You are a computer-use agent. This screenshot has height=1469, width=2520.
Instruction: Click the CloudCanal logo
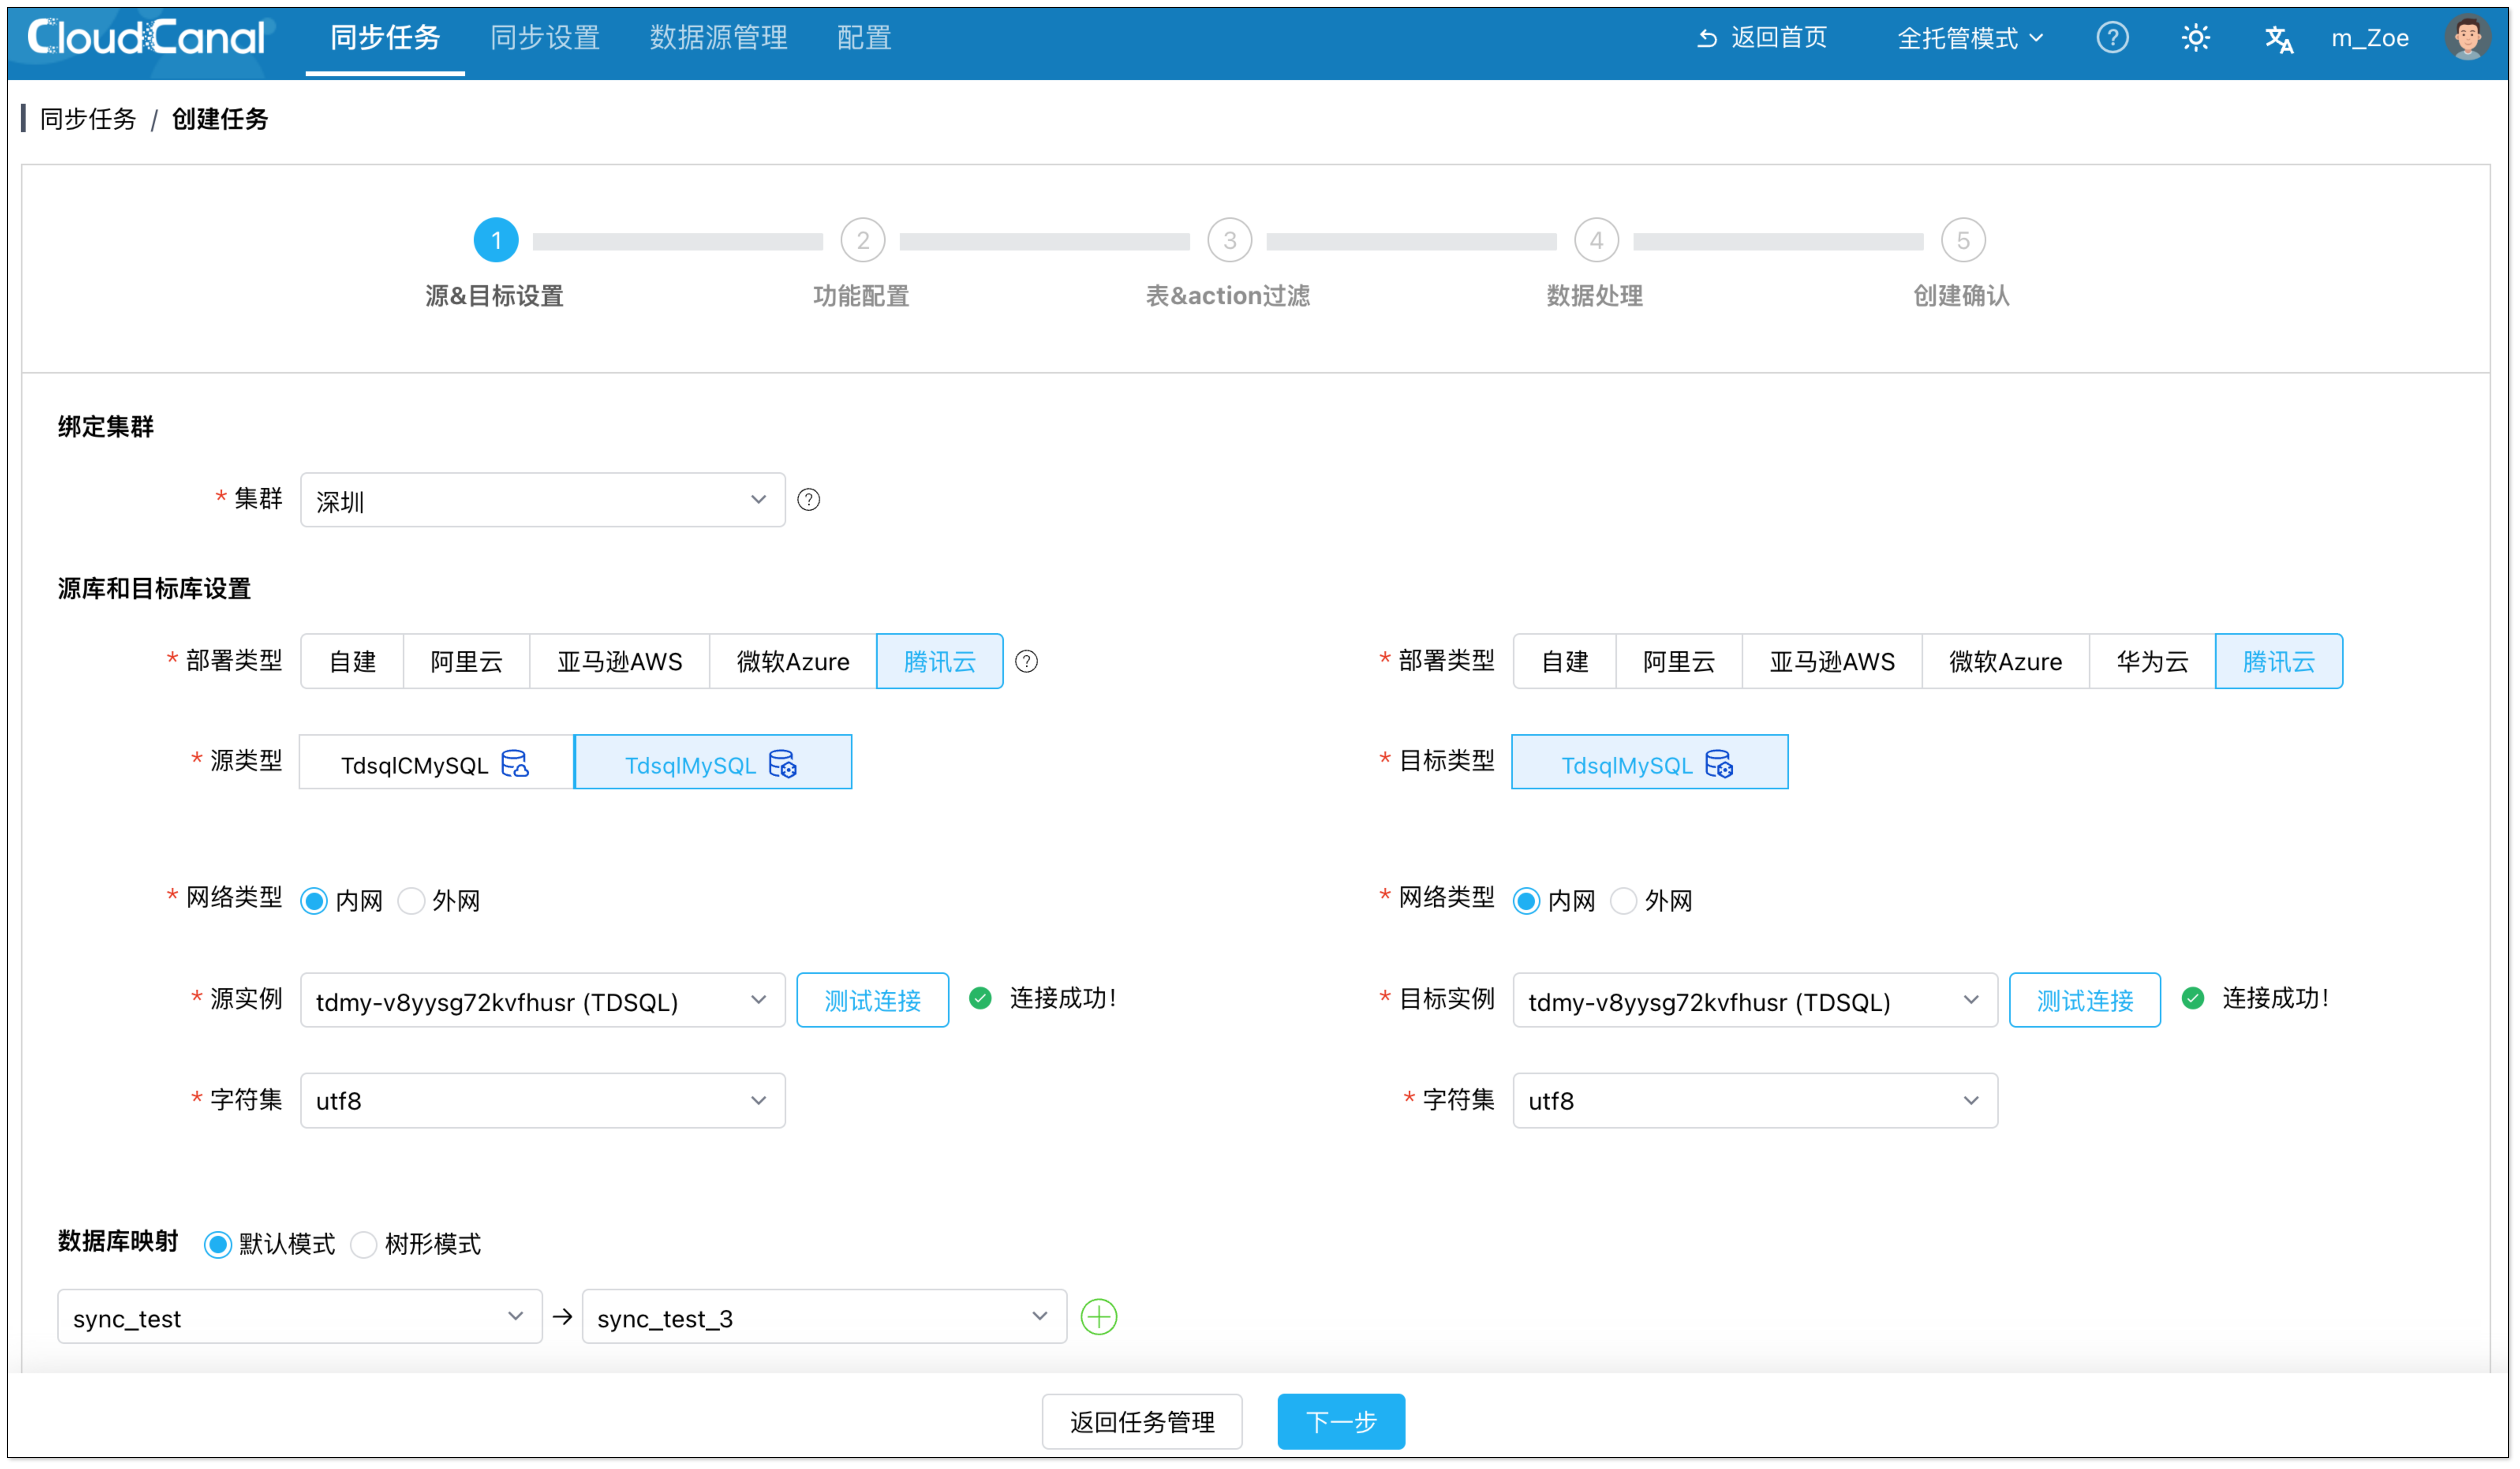[x=146, y=38]
